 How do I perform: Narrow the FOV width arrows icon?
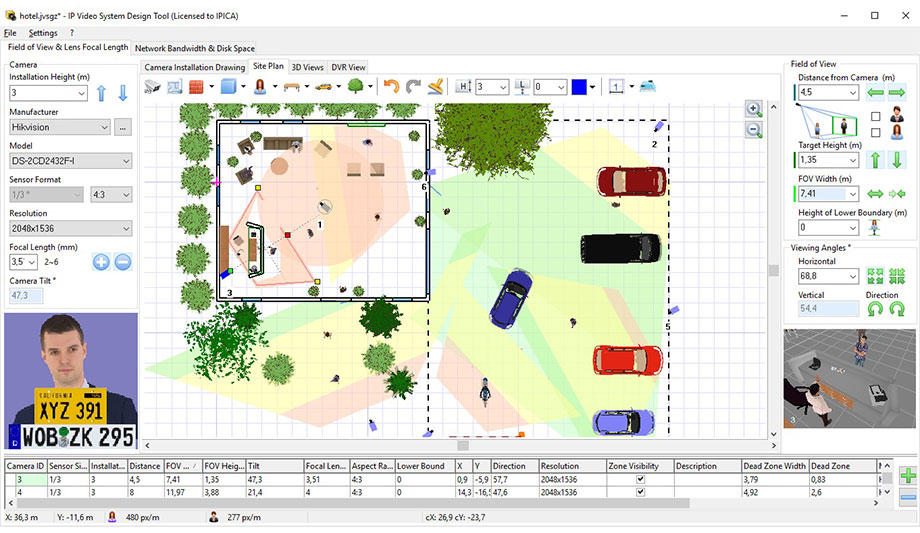click(897, 194)
